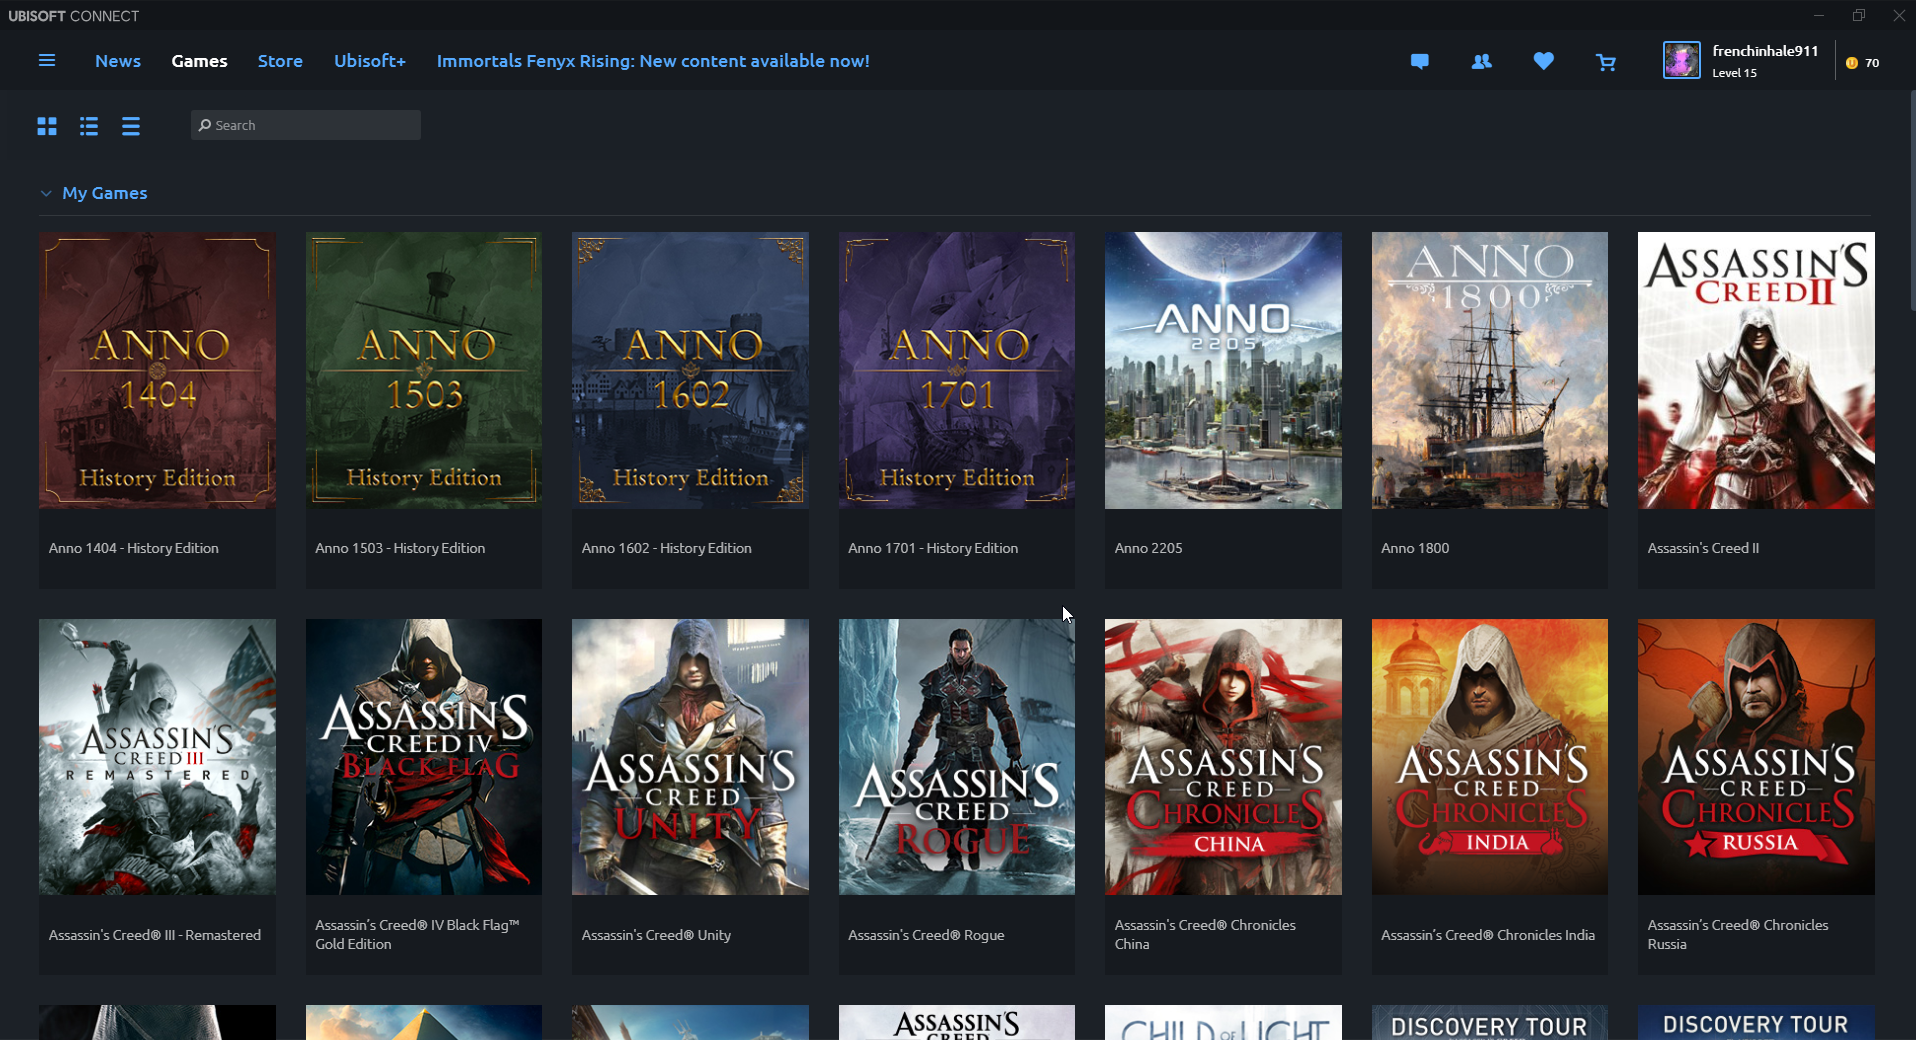The width and height of the screenshot is (1916, 1040).
Task: Open Assassin's Creed IV Black Flag cover
Action: [424, 757]
